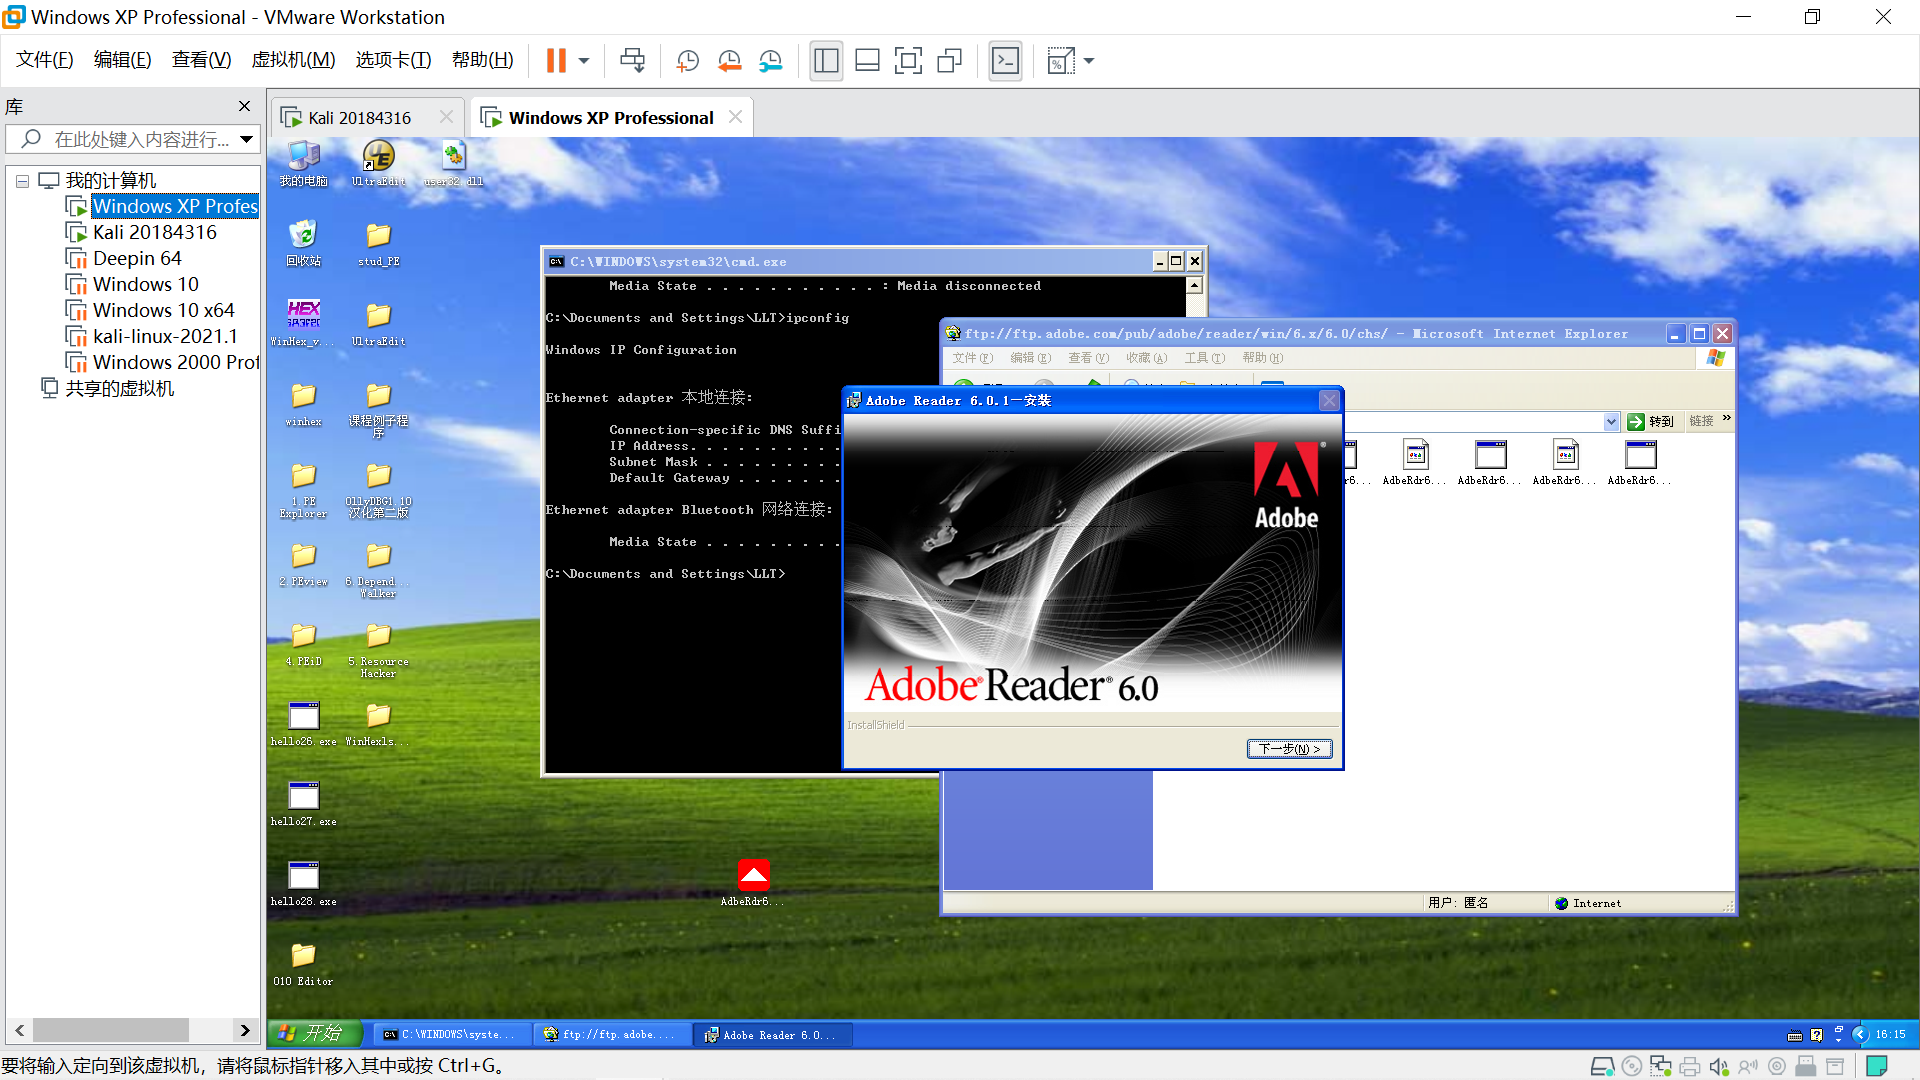Collapse the 我的计算机 tree node
1920x1080 pixels.
(22, 181)
